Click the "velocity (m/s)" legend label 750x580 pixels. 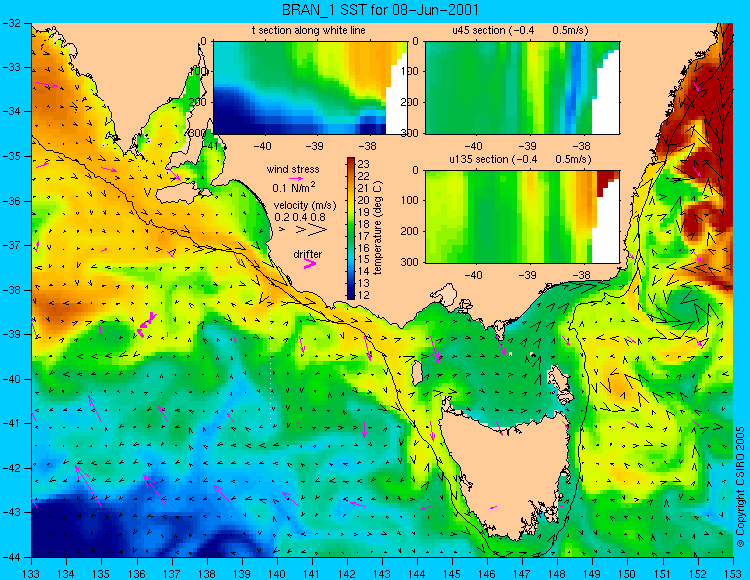click(x=305, y=205)
